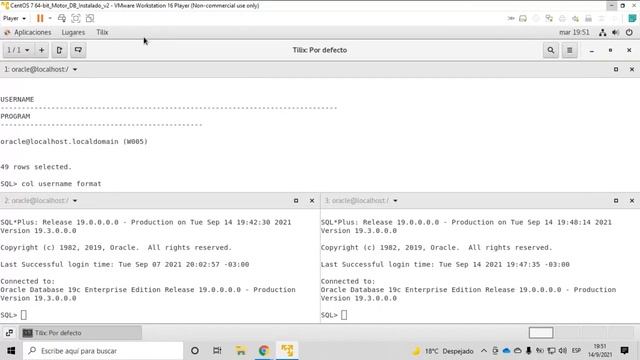Enter VMware full screen mode
Viewport: 640px width, 360px height.
click(x=76, y=18)
